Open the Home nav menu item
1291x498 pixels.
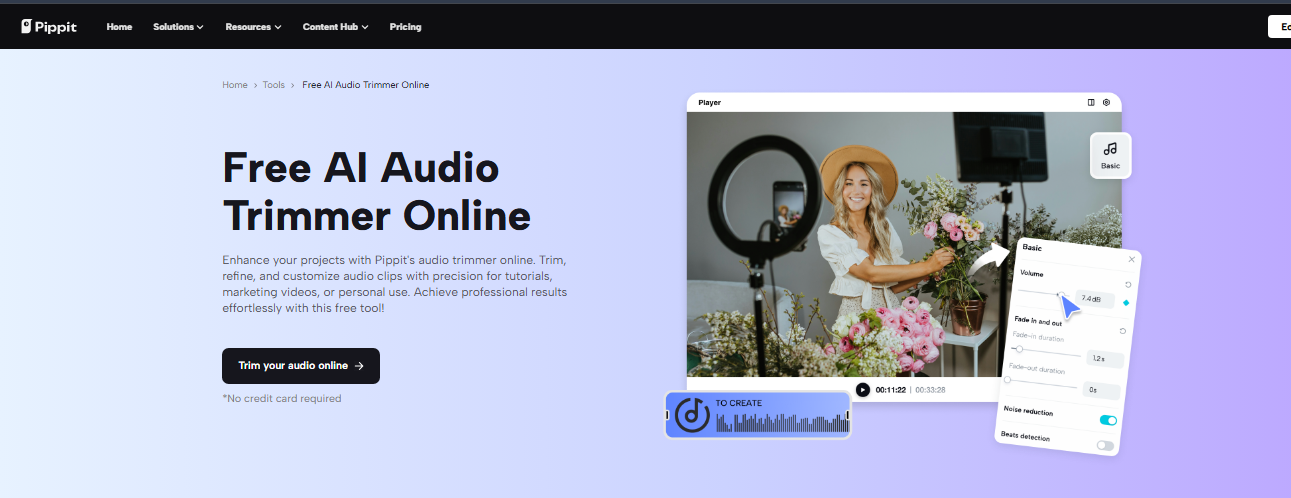pos(119,27)
